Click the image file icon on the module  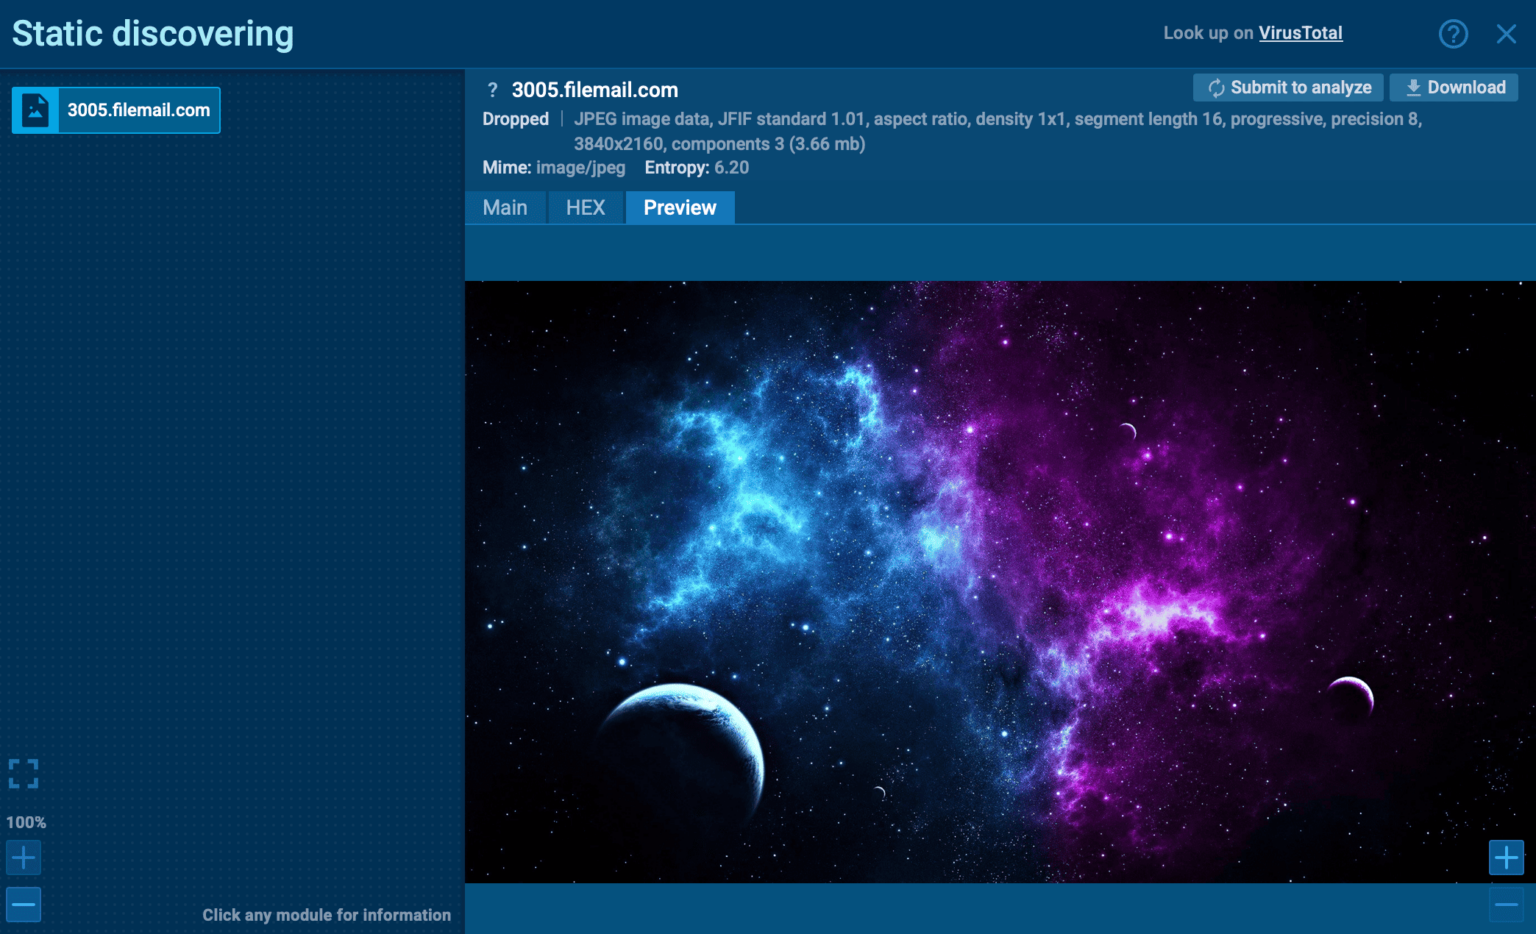pyautogui.click(x=35, y=110)
